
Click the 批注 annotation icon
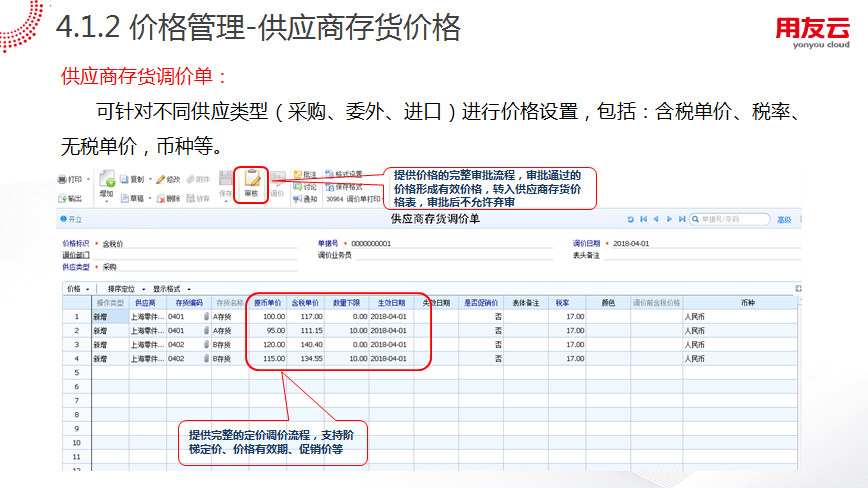(298, 174)
